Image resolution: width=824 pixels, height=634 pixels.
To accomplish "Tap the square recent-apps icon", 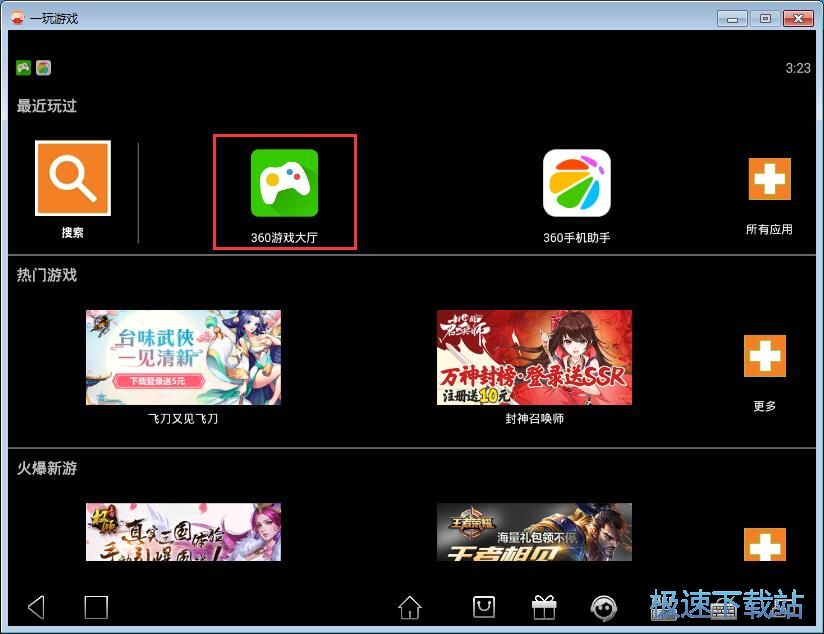I will [x=96, y=607].
